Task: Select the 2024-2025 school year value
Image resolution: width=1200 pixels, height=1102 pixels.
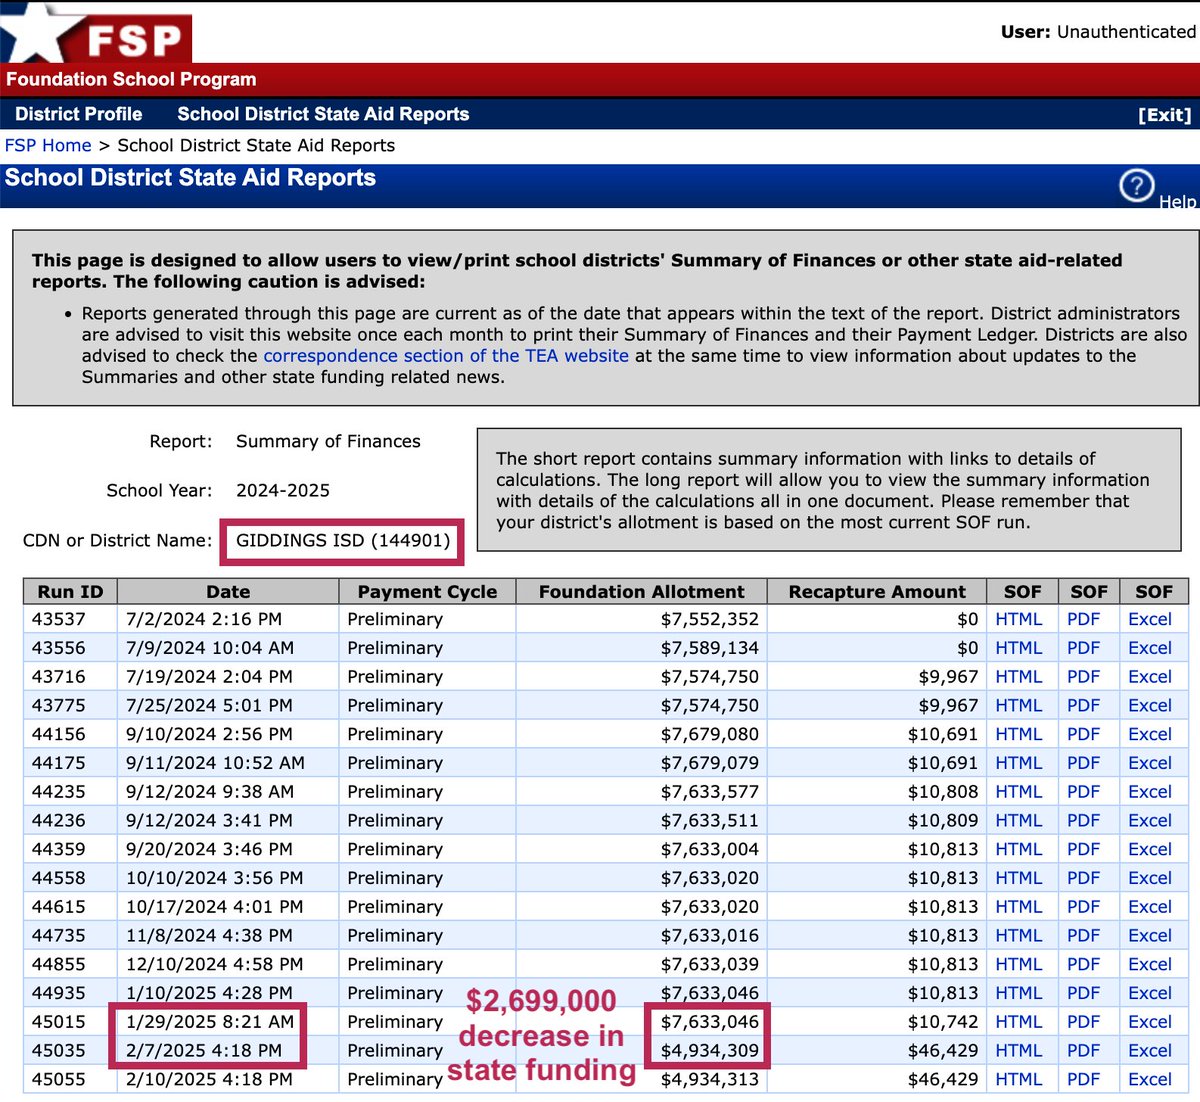Action: pos(283,490)
